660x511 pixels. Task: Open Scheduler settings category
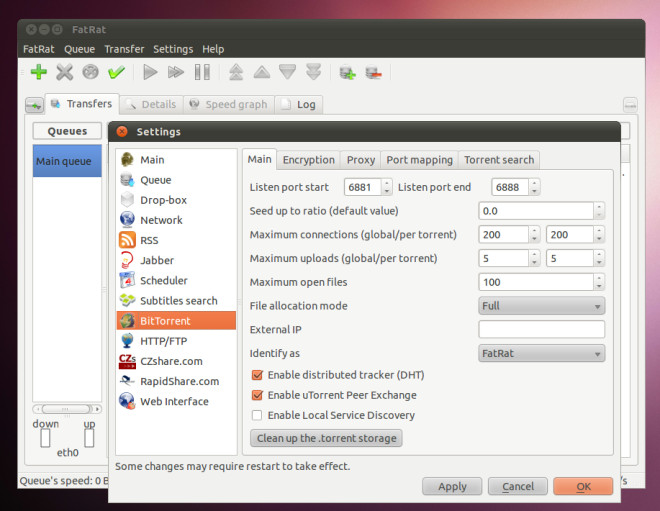[x=176, y=281]
